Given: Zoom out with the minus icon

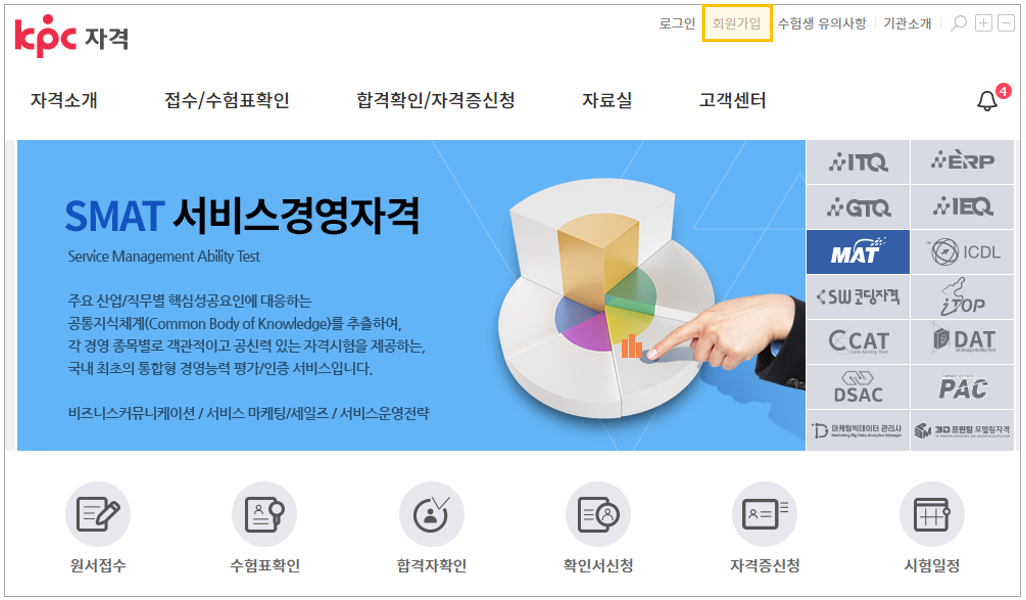Looking at the screenshot, I should 1006,23.
